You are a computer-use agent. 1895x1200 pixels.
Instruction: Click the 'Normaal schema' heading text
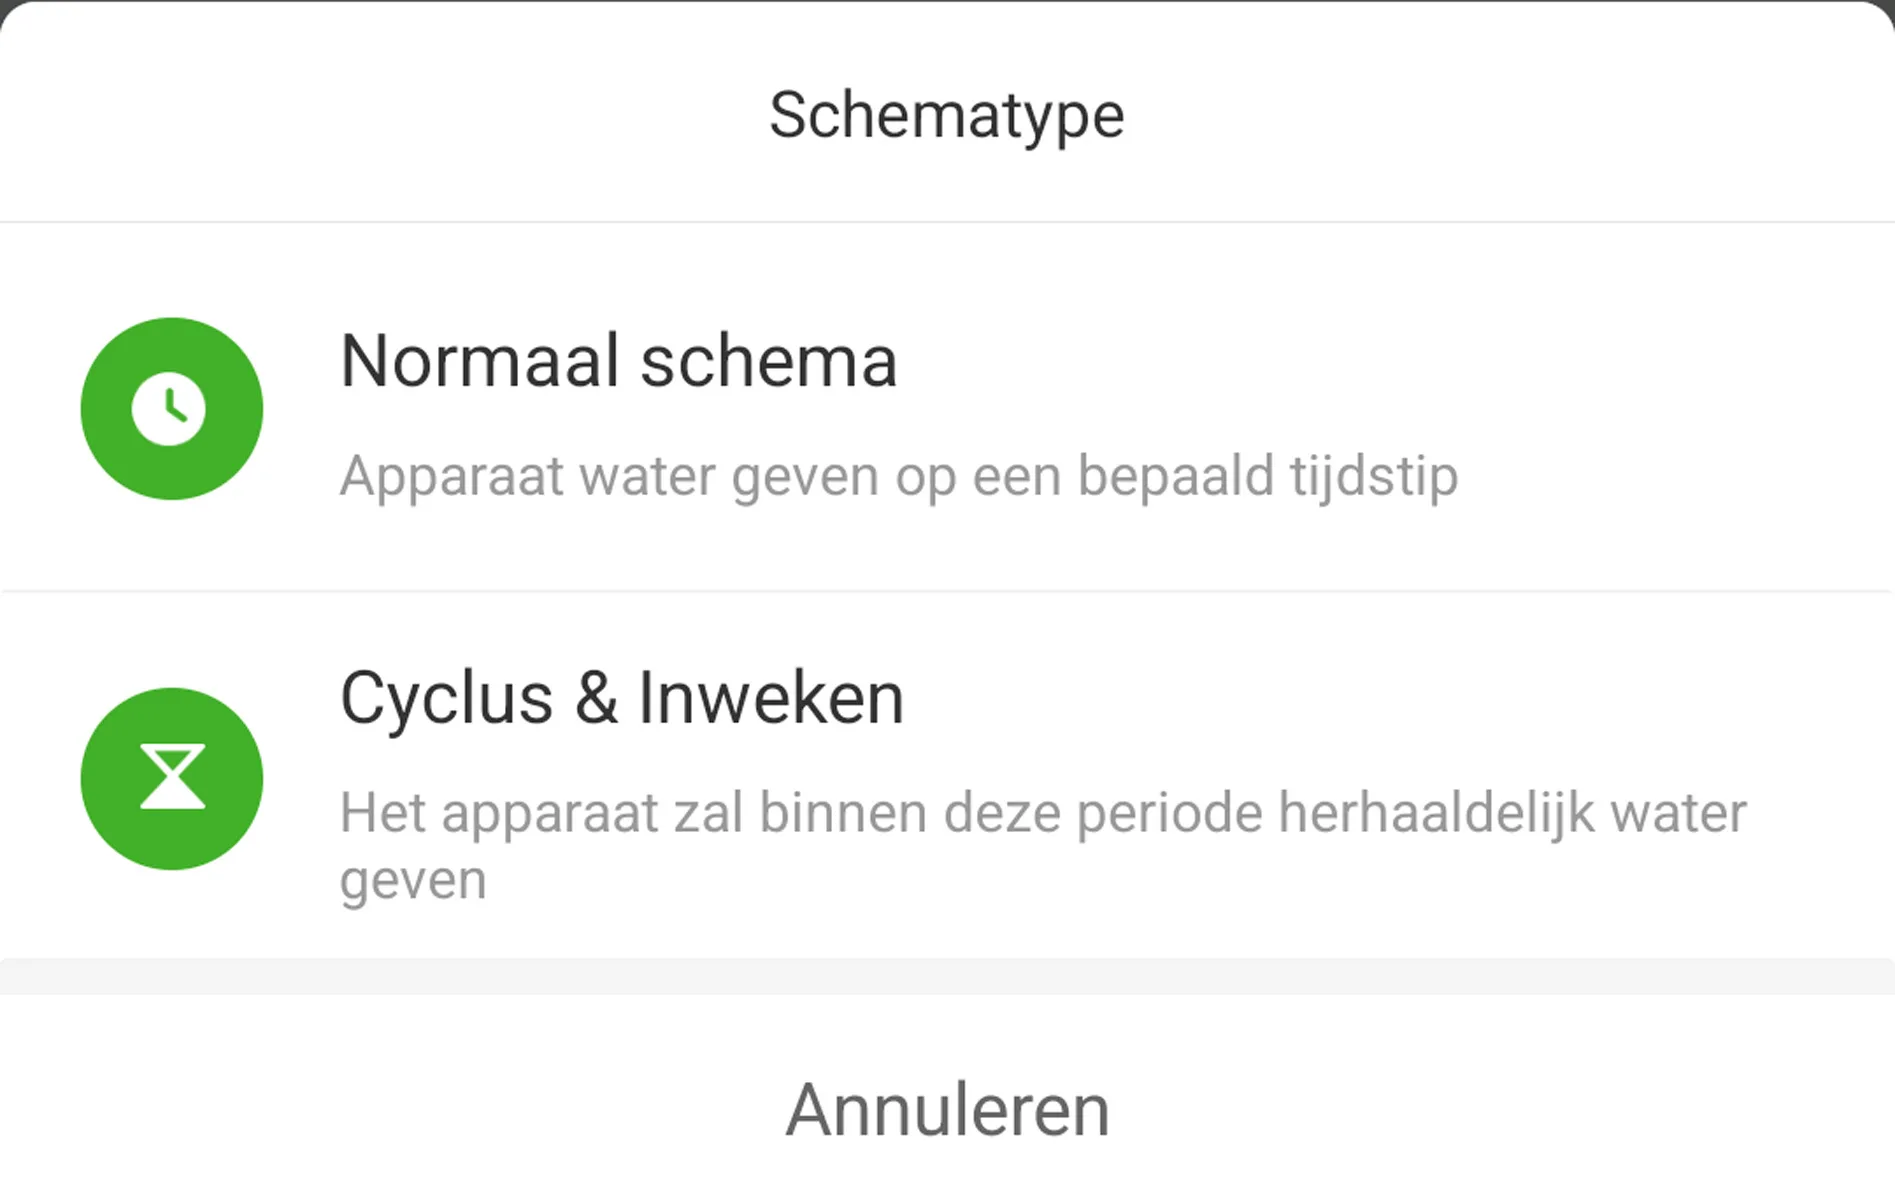[x=618, y=361]
